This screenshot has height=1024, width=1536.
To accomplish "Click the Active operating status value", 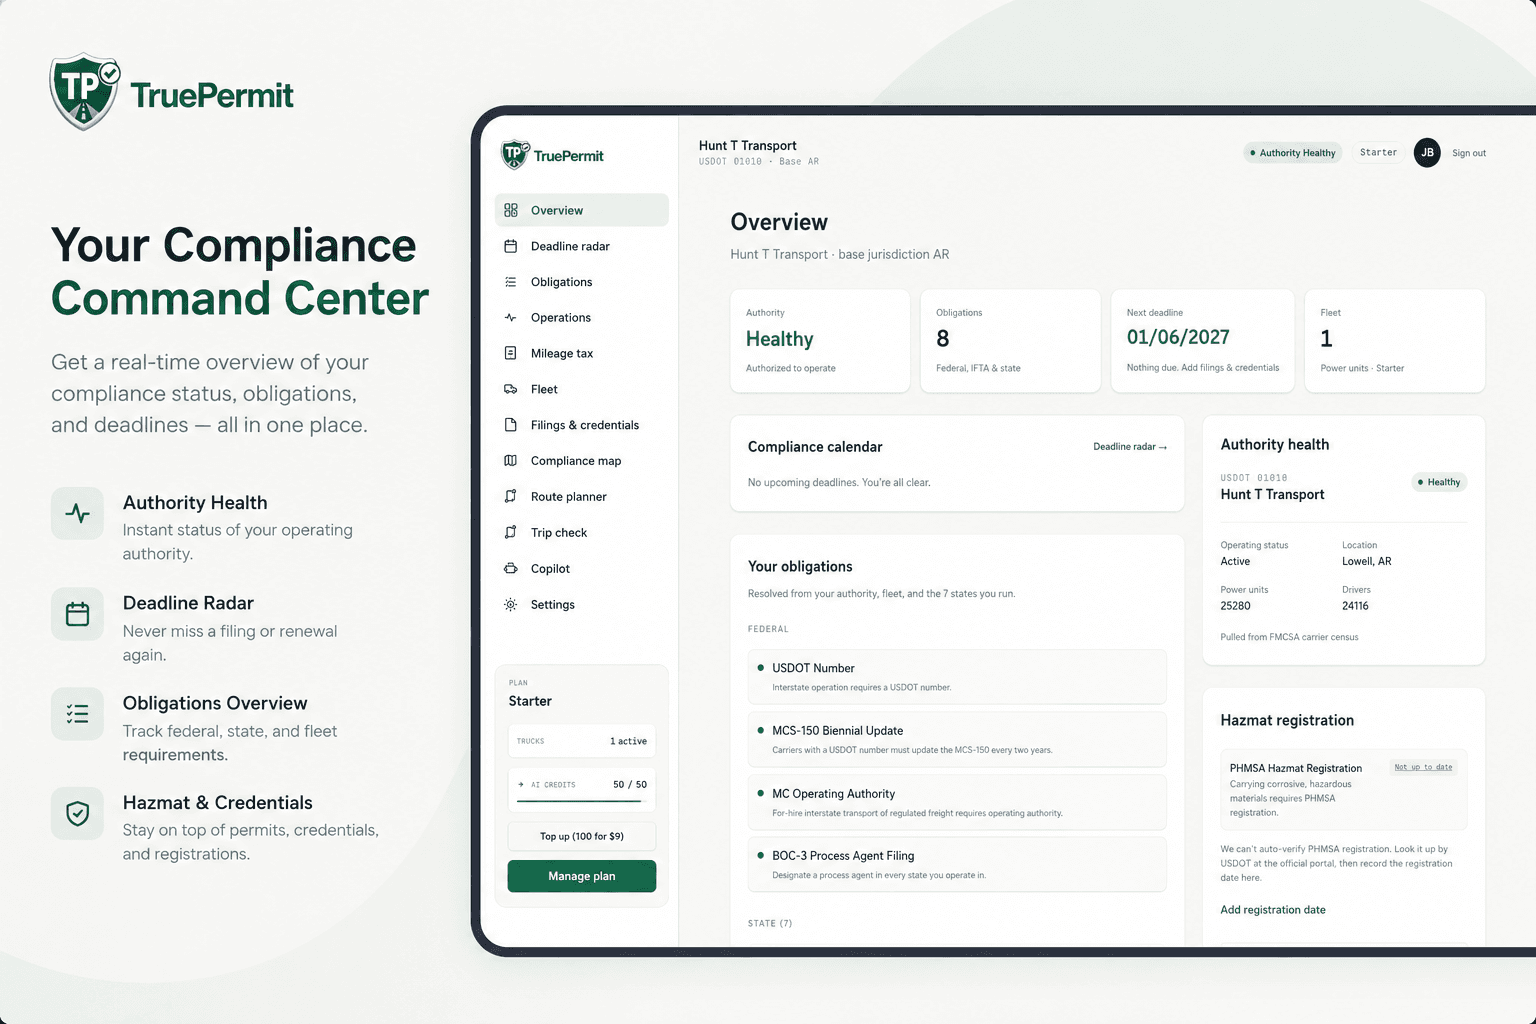I will click(1235, 561).
